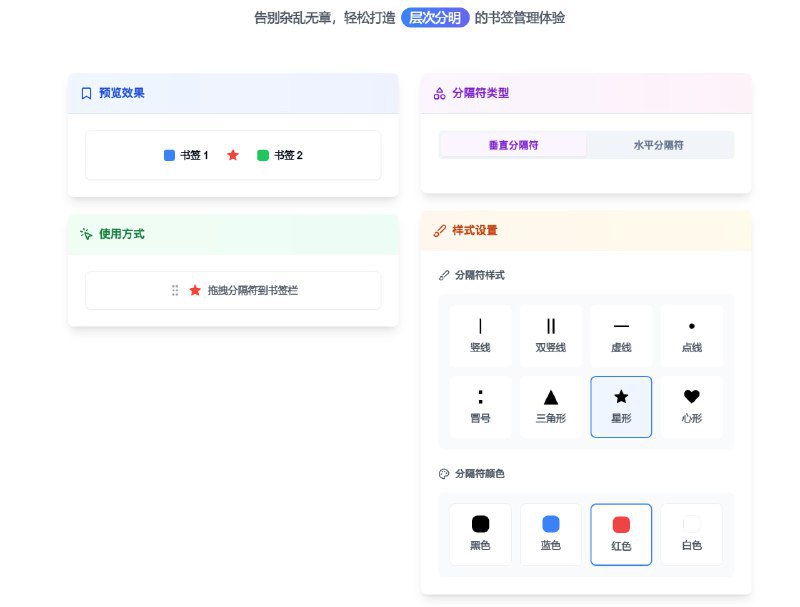The image size is (800, 607).
Task: Choose the 点线 dotted separator style
Action: pyautogui.click(x=692, y=335)
